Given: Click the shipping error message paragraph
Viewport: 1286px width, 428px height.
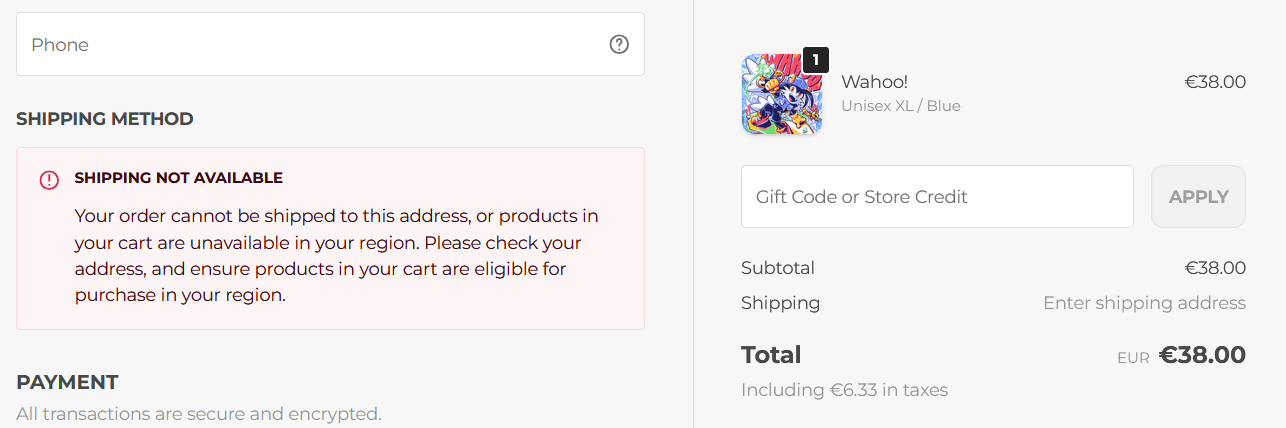Looking at the screenshot, I should point(336,255).
